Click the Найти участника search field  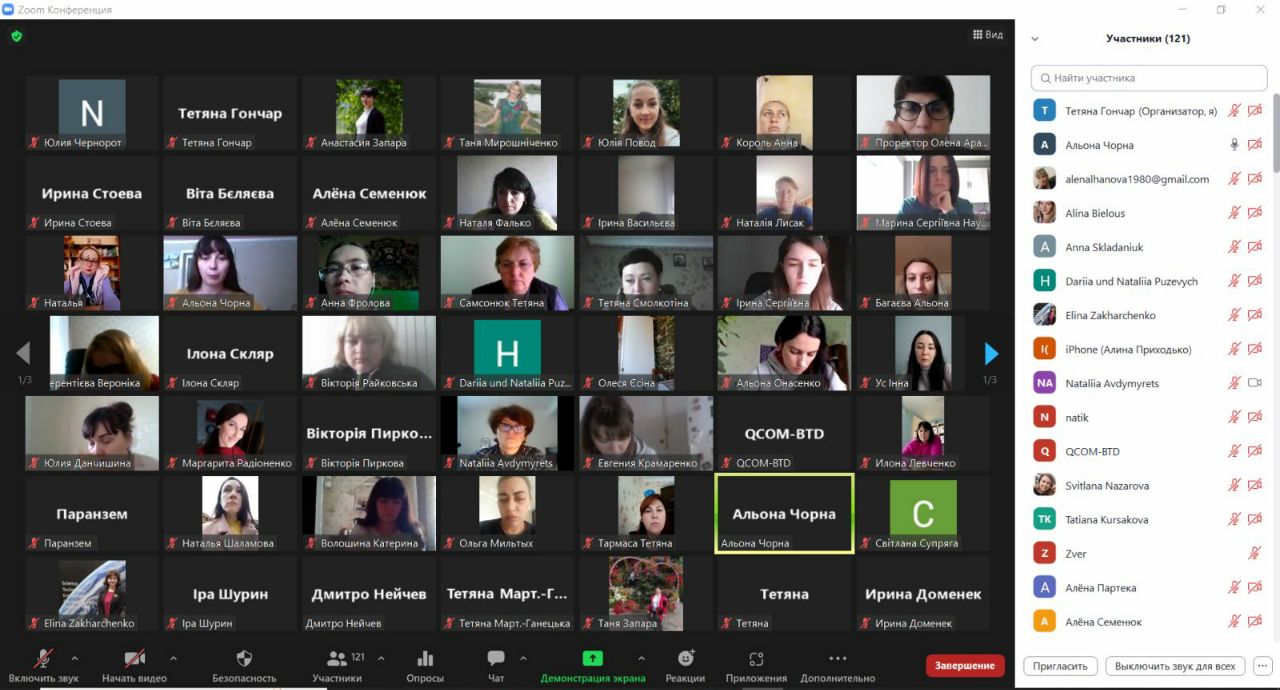point(1150,78)
